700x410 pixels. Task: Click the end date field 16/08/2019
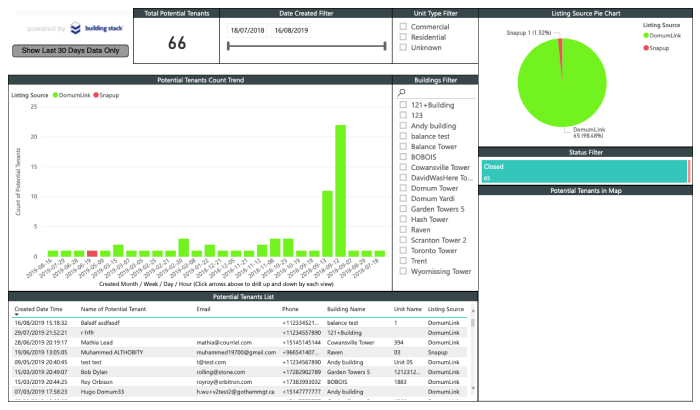291,30
